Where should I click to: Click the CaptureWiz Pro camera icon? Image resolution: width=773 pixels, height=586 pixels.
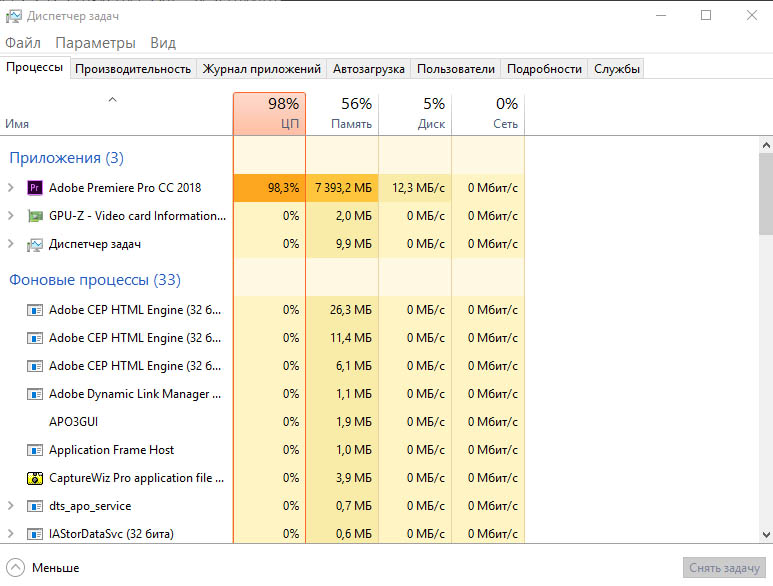pos(35,478)
